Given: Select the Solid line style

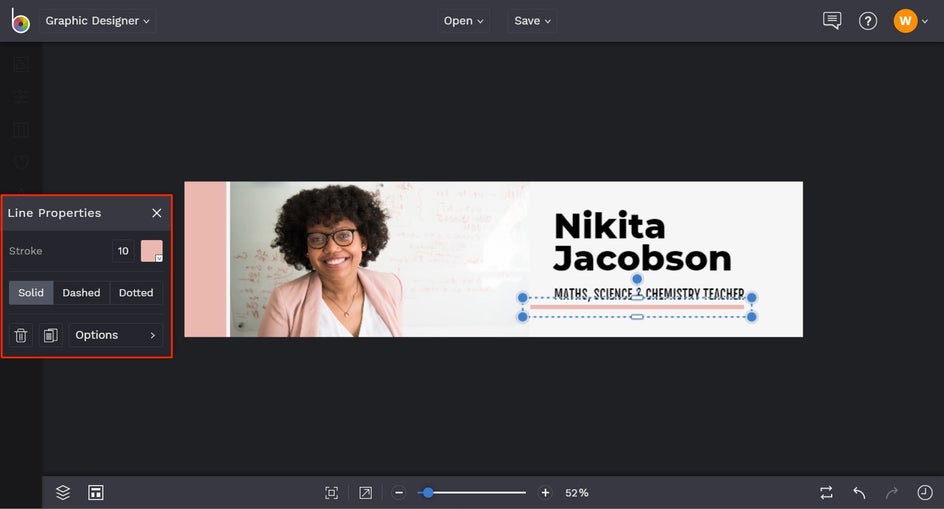Looking at the screenshot, I should (31, 293).
